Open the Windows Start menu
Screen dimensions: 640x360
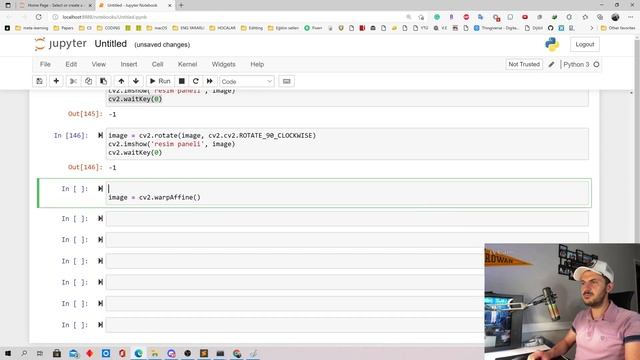coord(8,353)
